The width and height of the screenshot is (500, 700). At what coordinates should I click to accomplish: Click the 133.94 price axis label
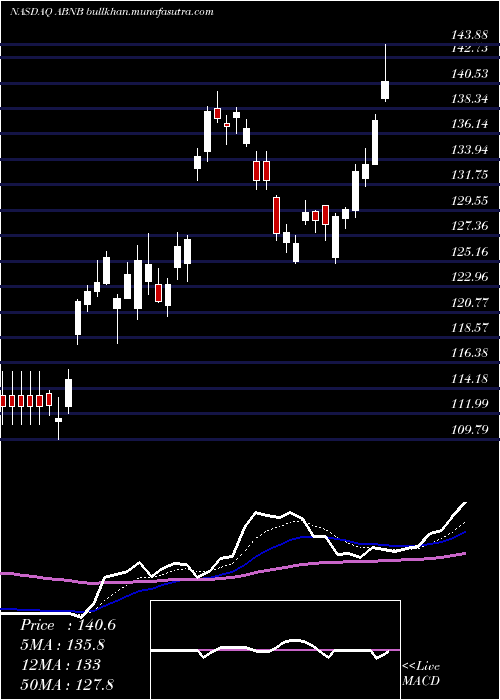(470, 150)
